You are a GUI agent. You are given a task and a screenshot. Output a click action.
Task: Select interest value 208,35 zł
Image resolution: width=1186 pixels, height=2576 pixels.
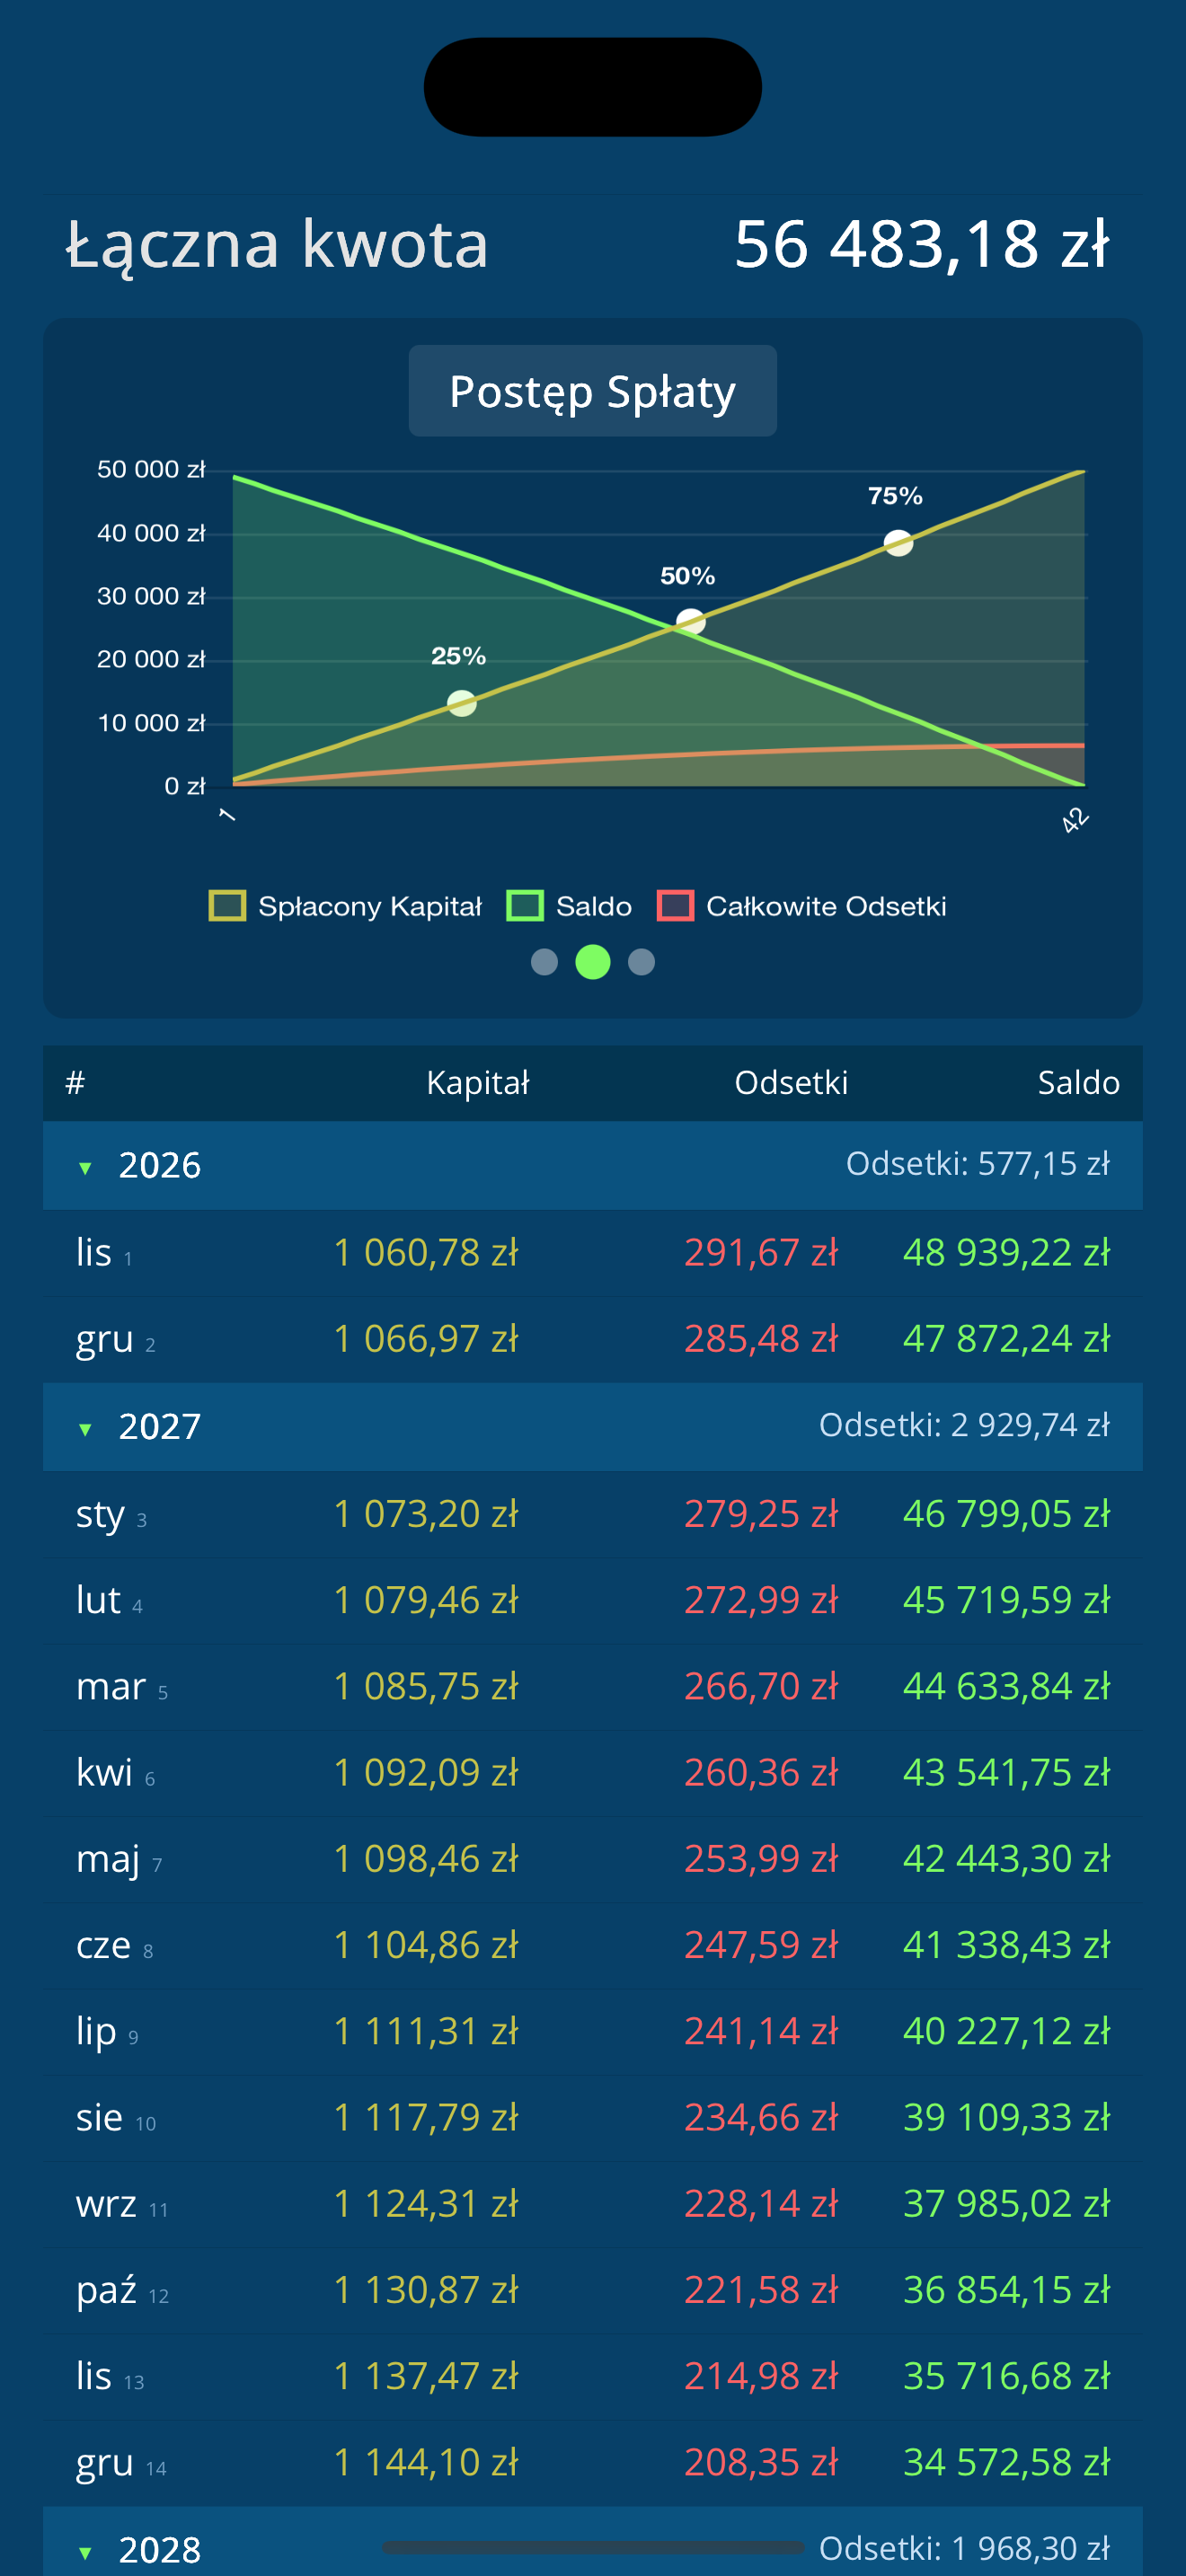pos(761,2463)
